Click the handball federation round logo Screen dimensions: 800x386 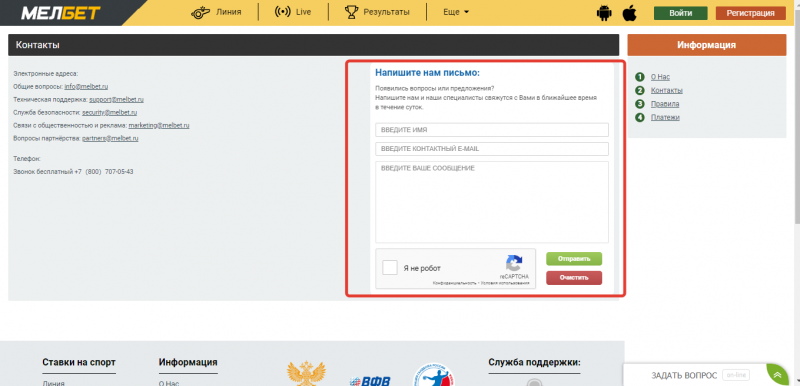pos(434,374)
